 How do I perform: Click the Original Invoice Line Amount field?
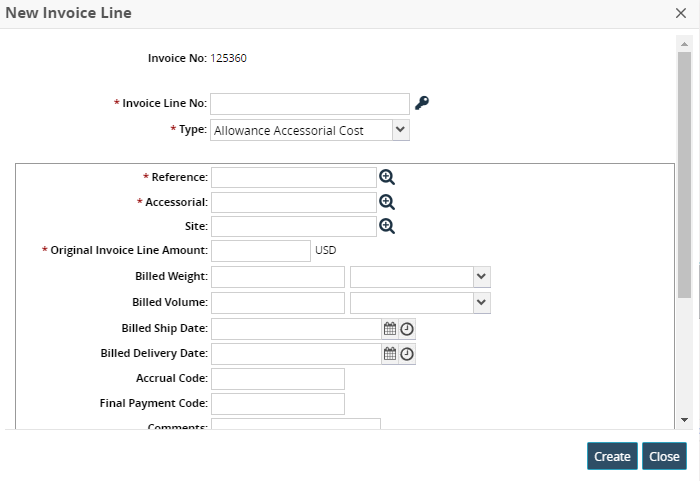(x=261, y=251)
